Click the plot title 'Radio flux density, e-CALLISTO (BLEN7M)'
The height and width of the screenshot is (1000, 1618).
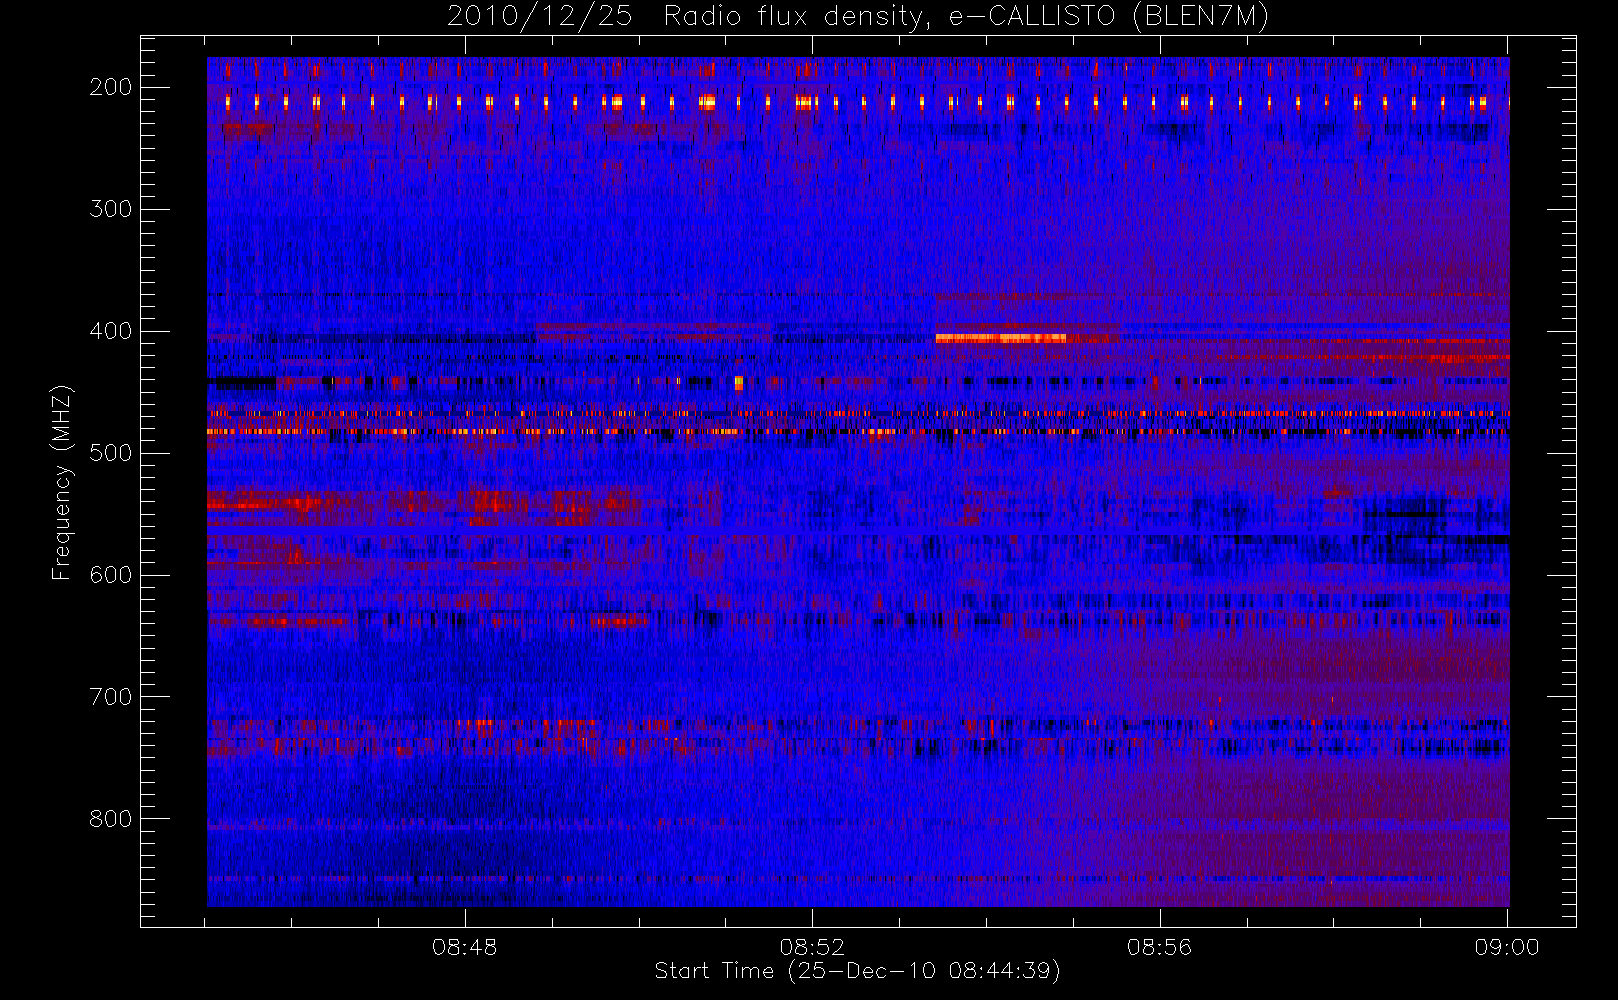point(966,17)
